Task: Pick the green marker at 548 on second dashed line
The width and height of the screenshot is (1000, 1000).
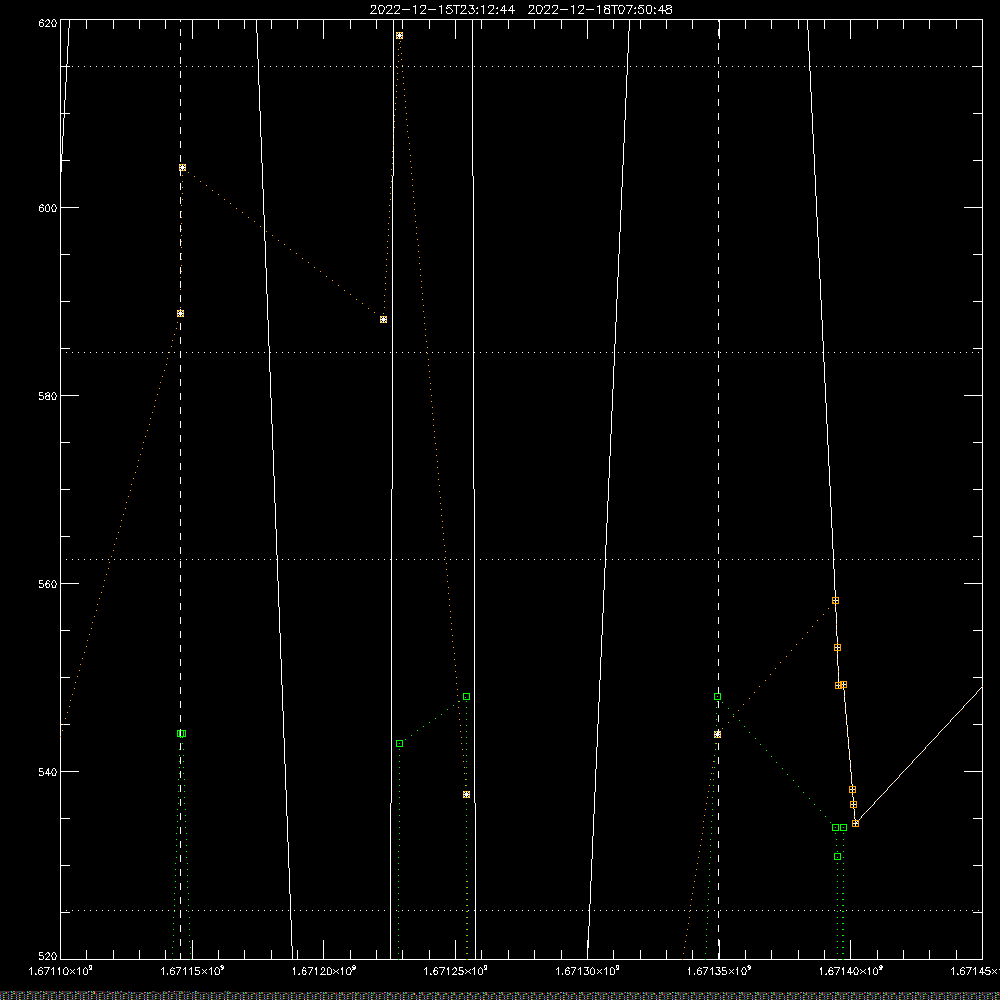Action: click(x=717, y=696)
